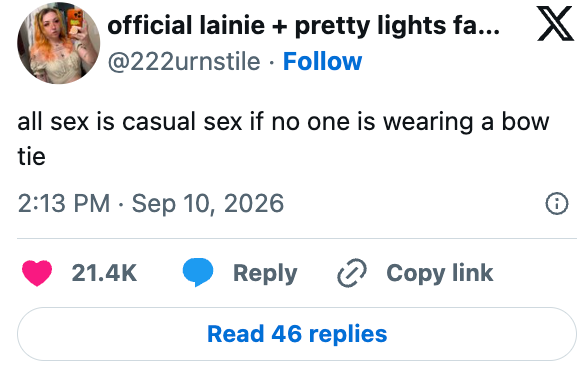Click the chain link copy icon

[352, 273]
